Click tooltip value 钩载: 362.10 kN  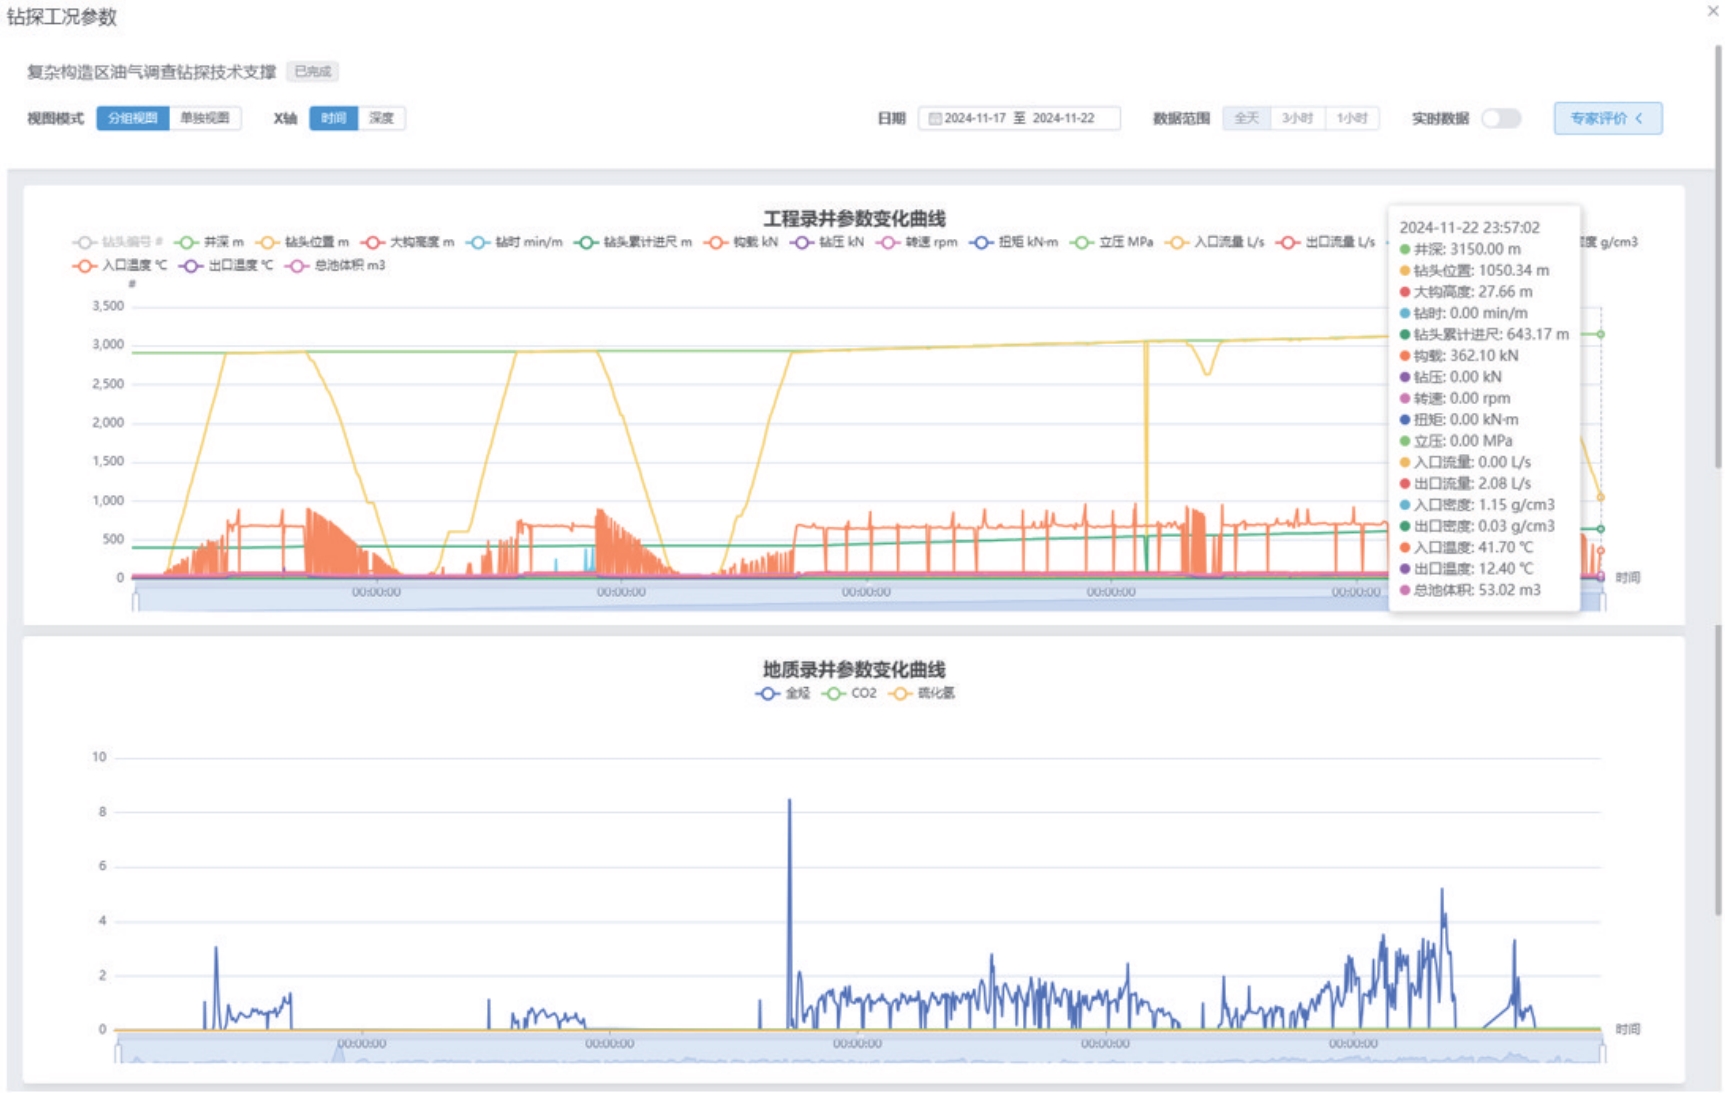coord(1465,355)
